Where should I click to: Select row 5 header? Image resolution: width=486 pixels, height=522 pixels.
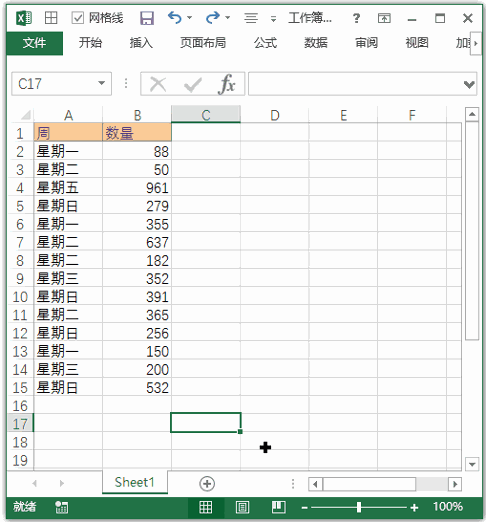point(20,206)
